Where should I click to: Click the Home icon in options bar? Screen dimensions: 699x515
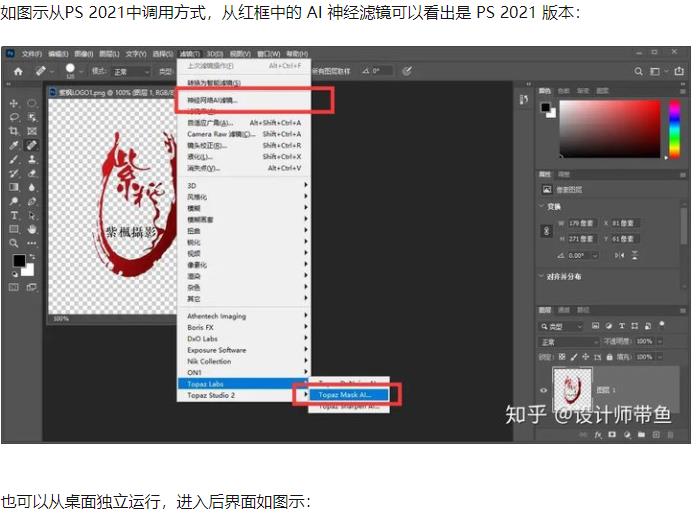(18, 71)
